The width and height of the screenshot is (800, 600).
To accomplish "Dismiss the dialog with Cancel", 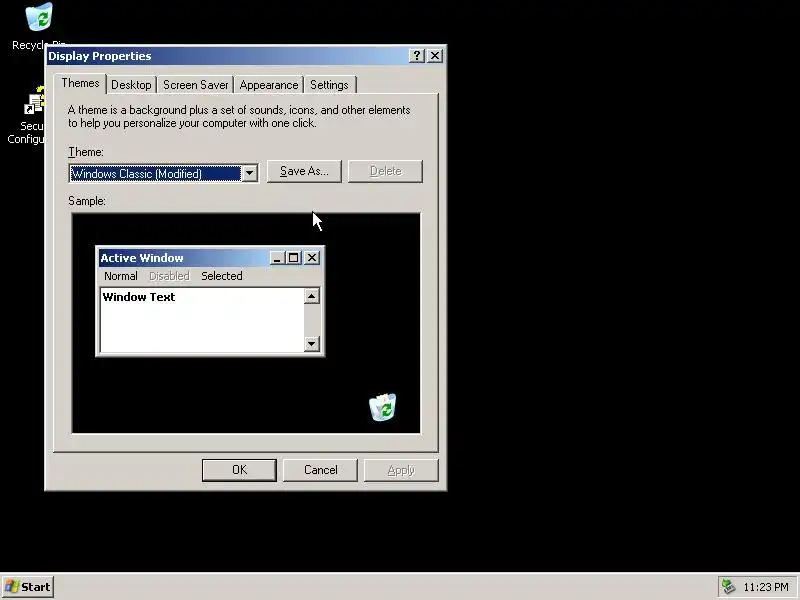I will click(x=320, y=470).
